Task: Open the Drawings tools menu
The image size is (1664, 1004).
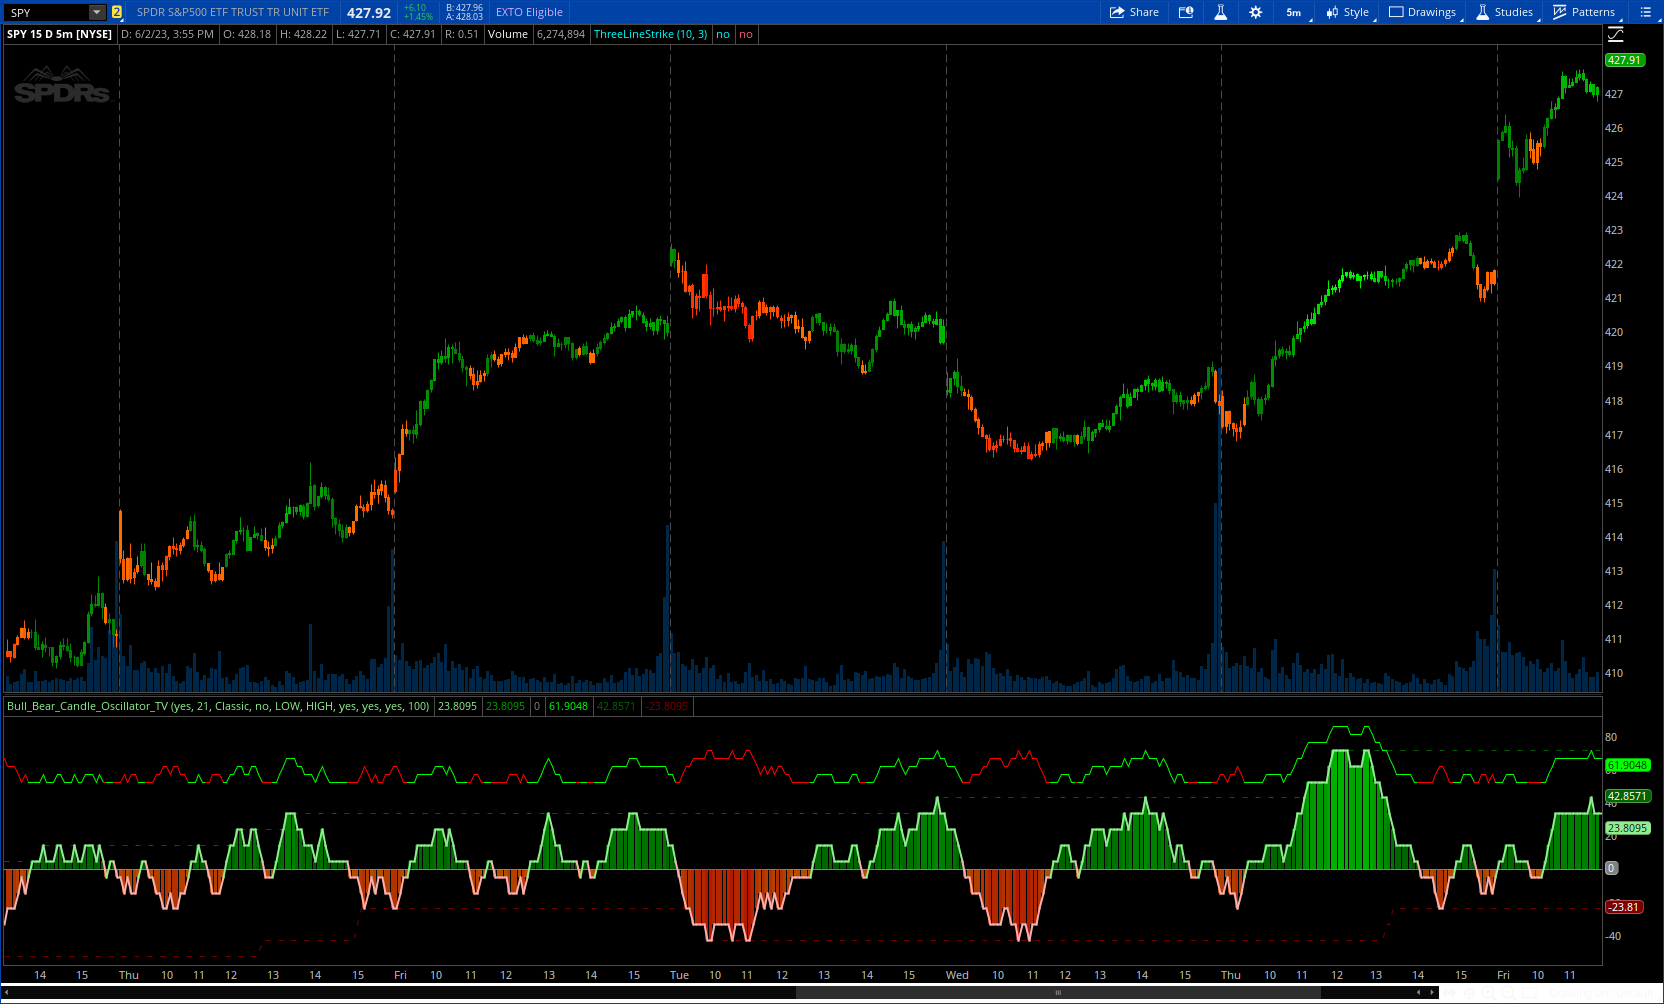Action: (1424, 12)
